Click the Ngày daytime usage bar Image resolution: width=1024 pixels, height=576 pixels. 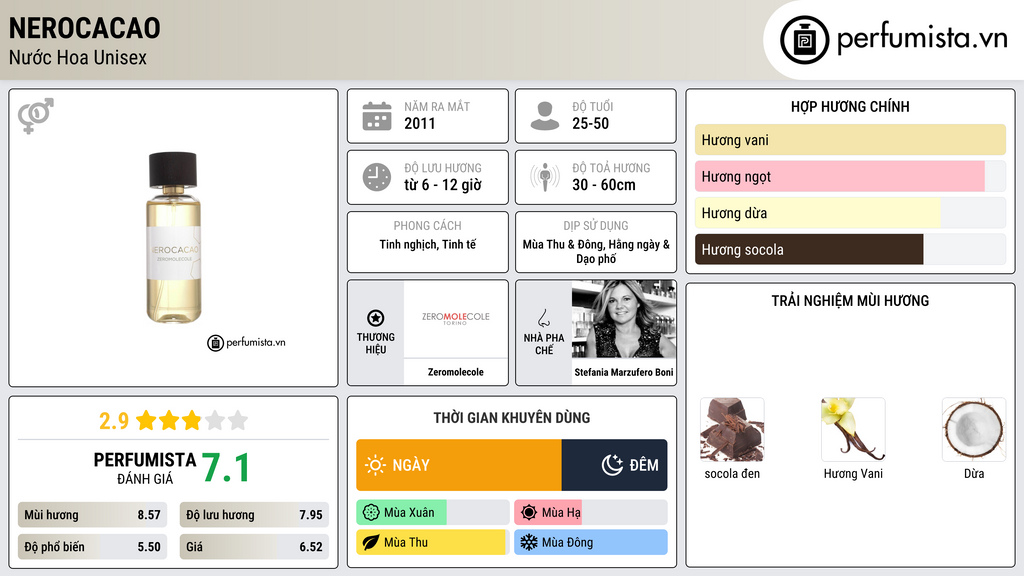click(x=458, y=465)
